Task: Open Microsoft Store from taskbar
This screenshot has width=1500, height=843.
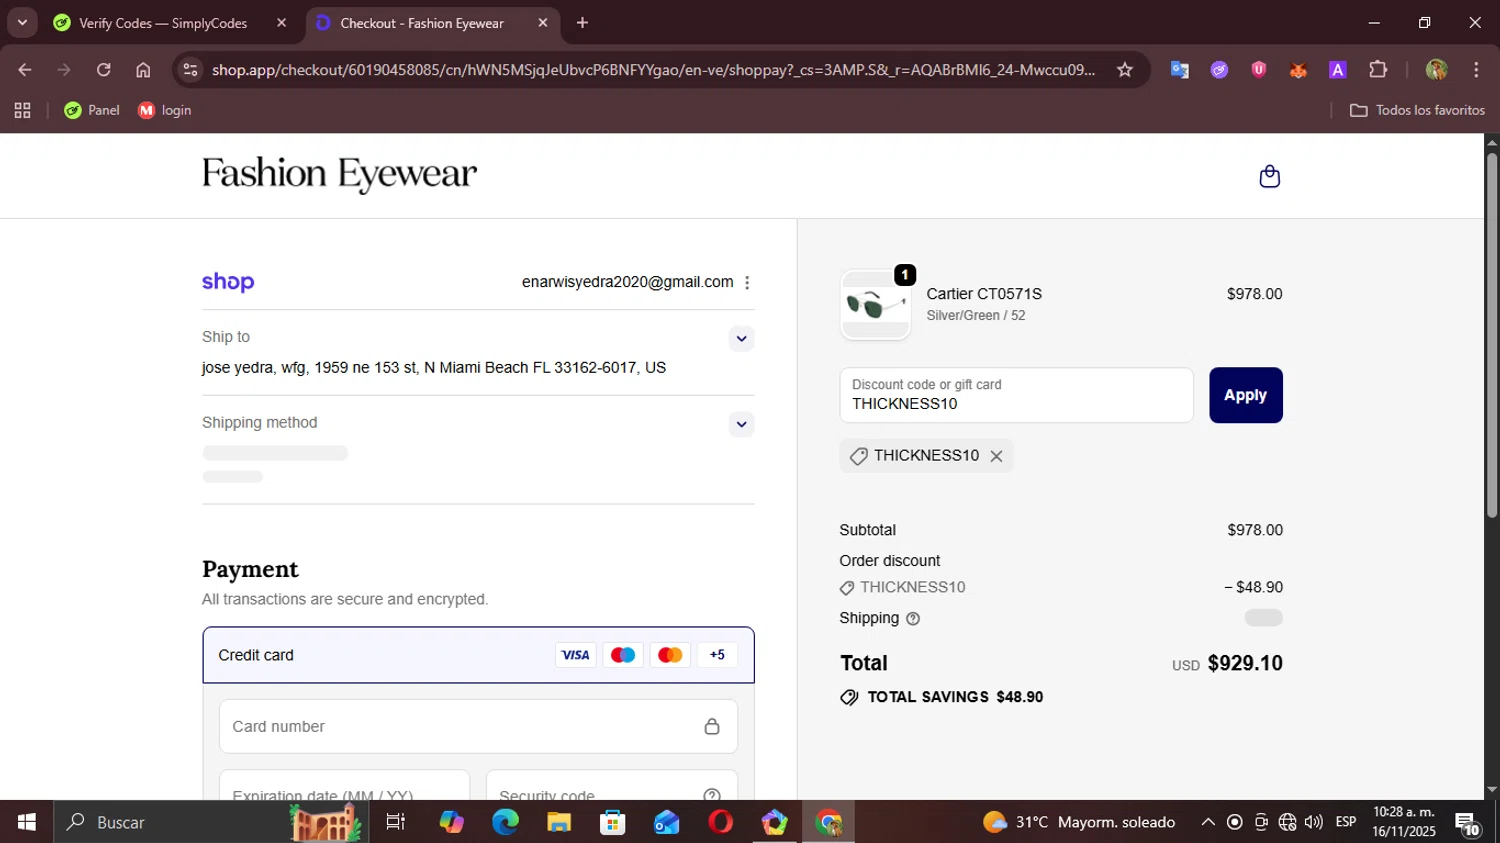Action: 612,822
